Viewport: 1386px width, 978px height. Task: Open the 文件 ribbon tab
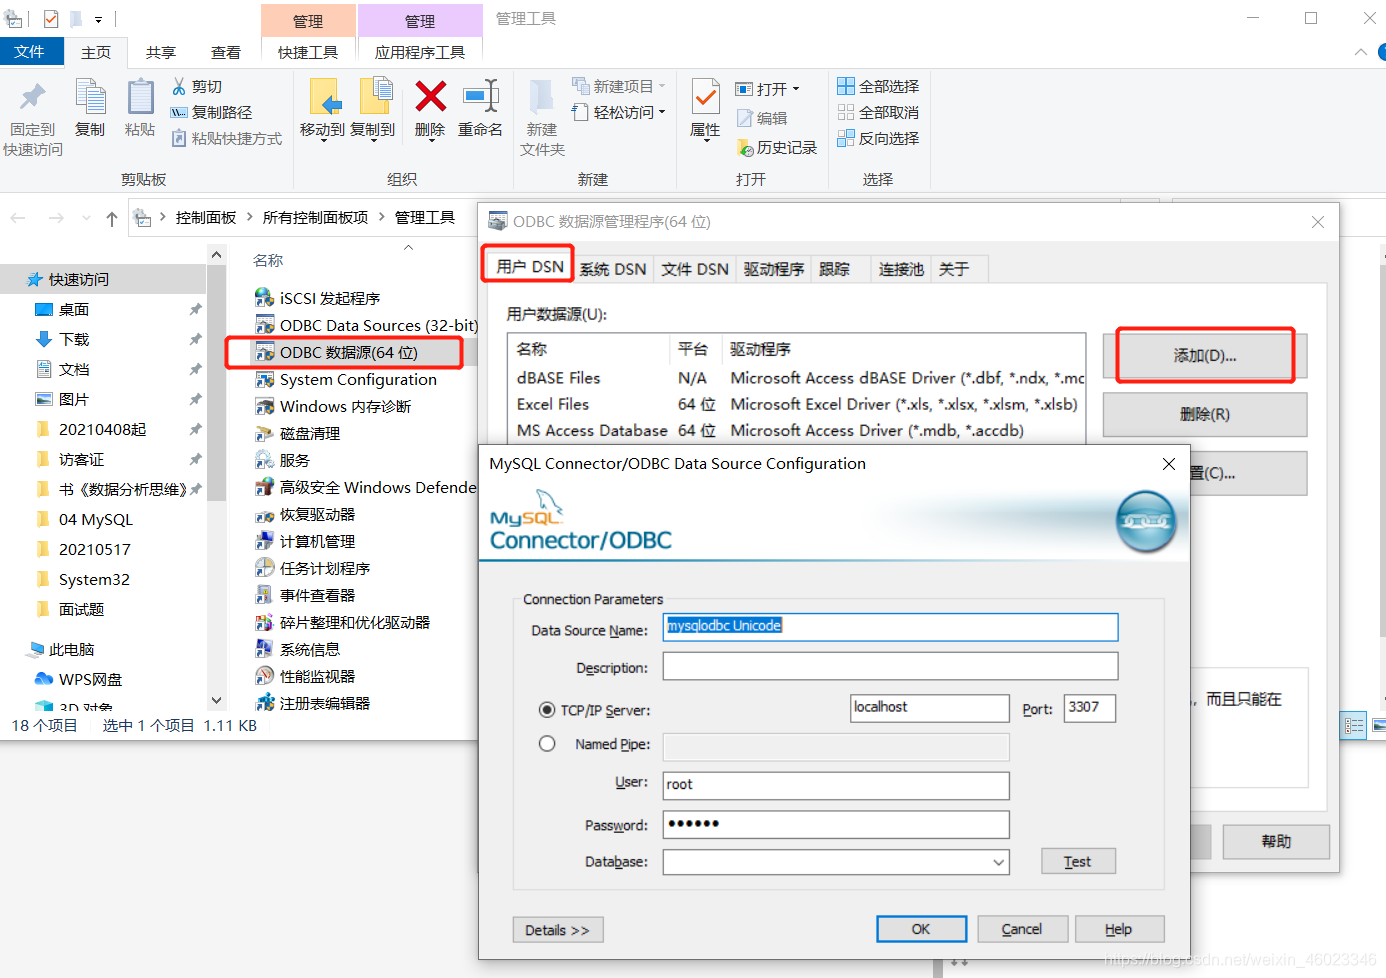pyautogui.click(x=30, y=52)
